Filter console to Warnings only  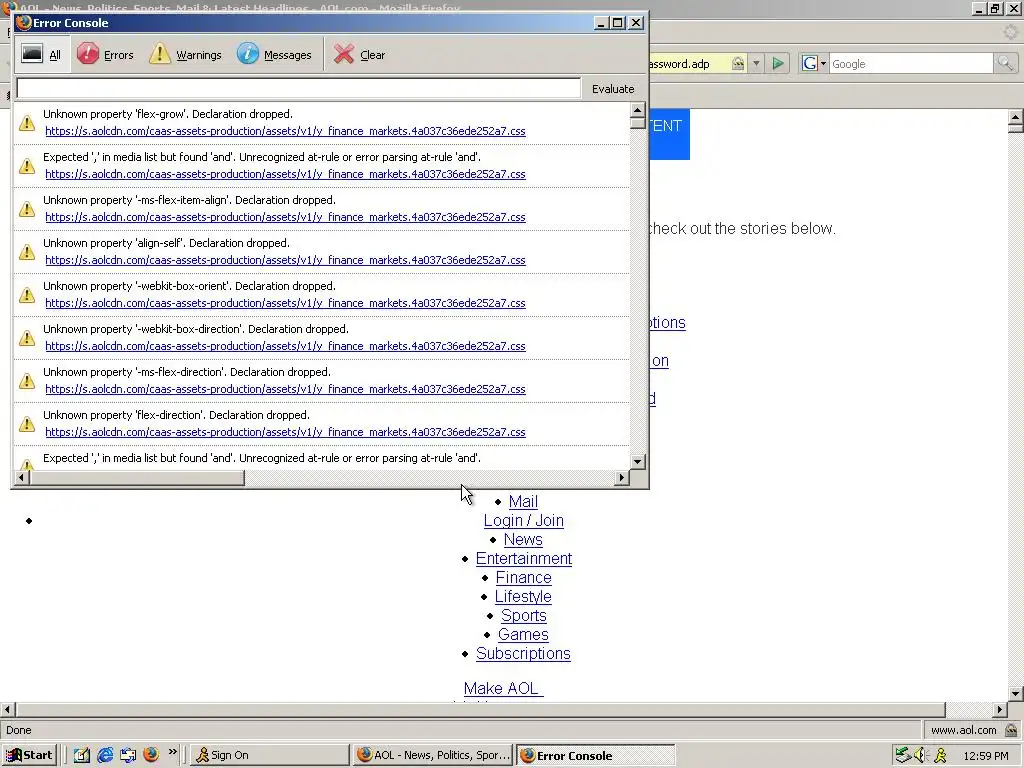tap(185, 55)
